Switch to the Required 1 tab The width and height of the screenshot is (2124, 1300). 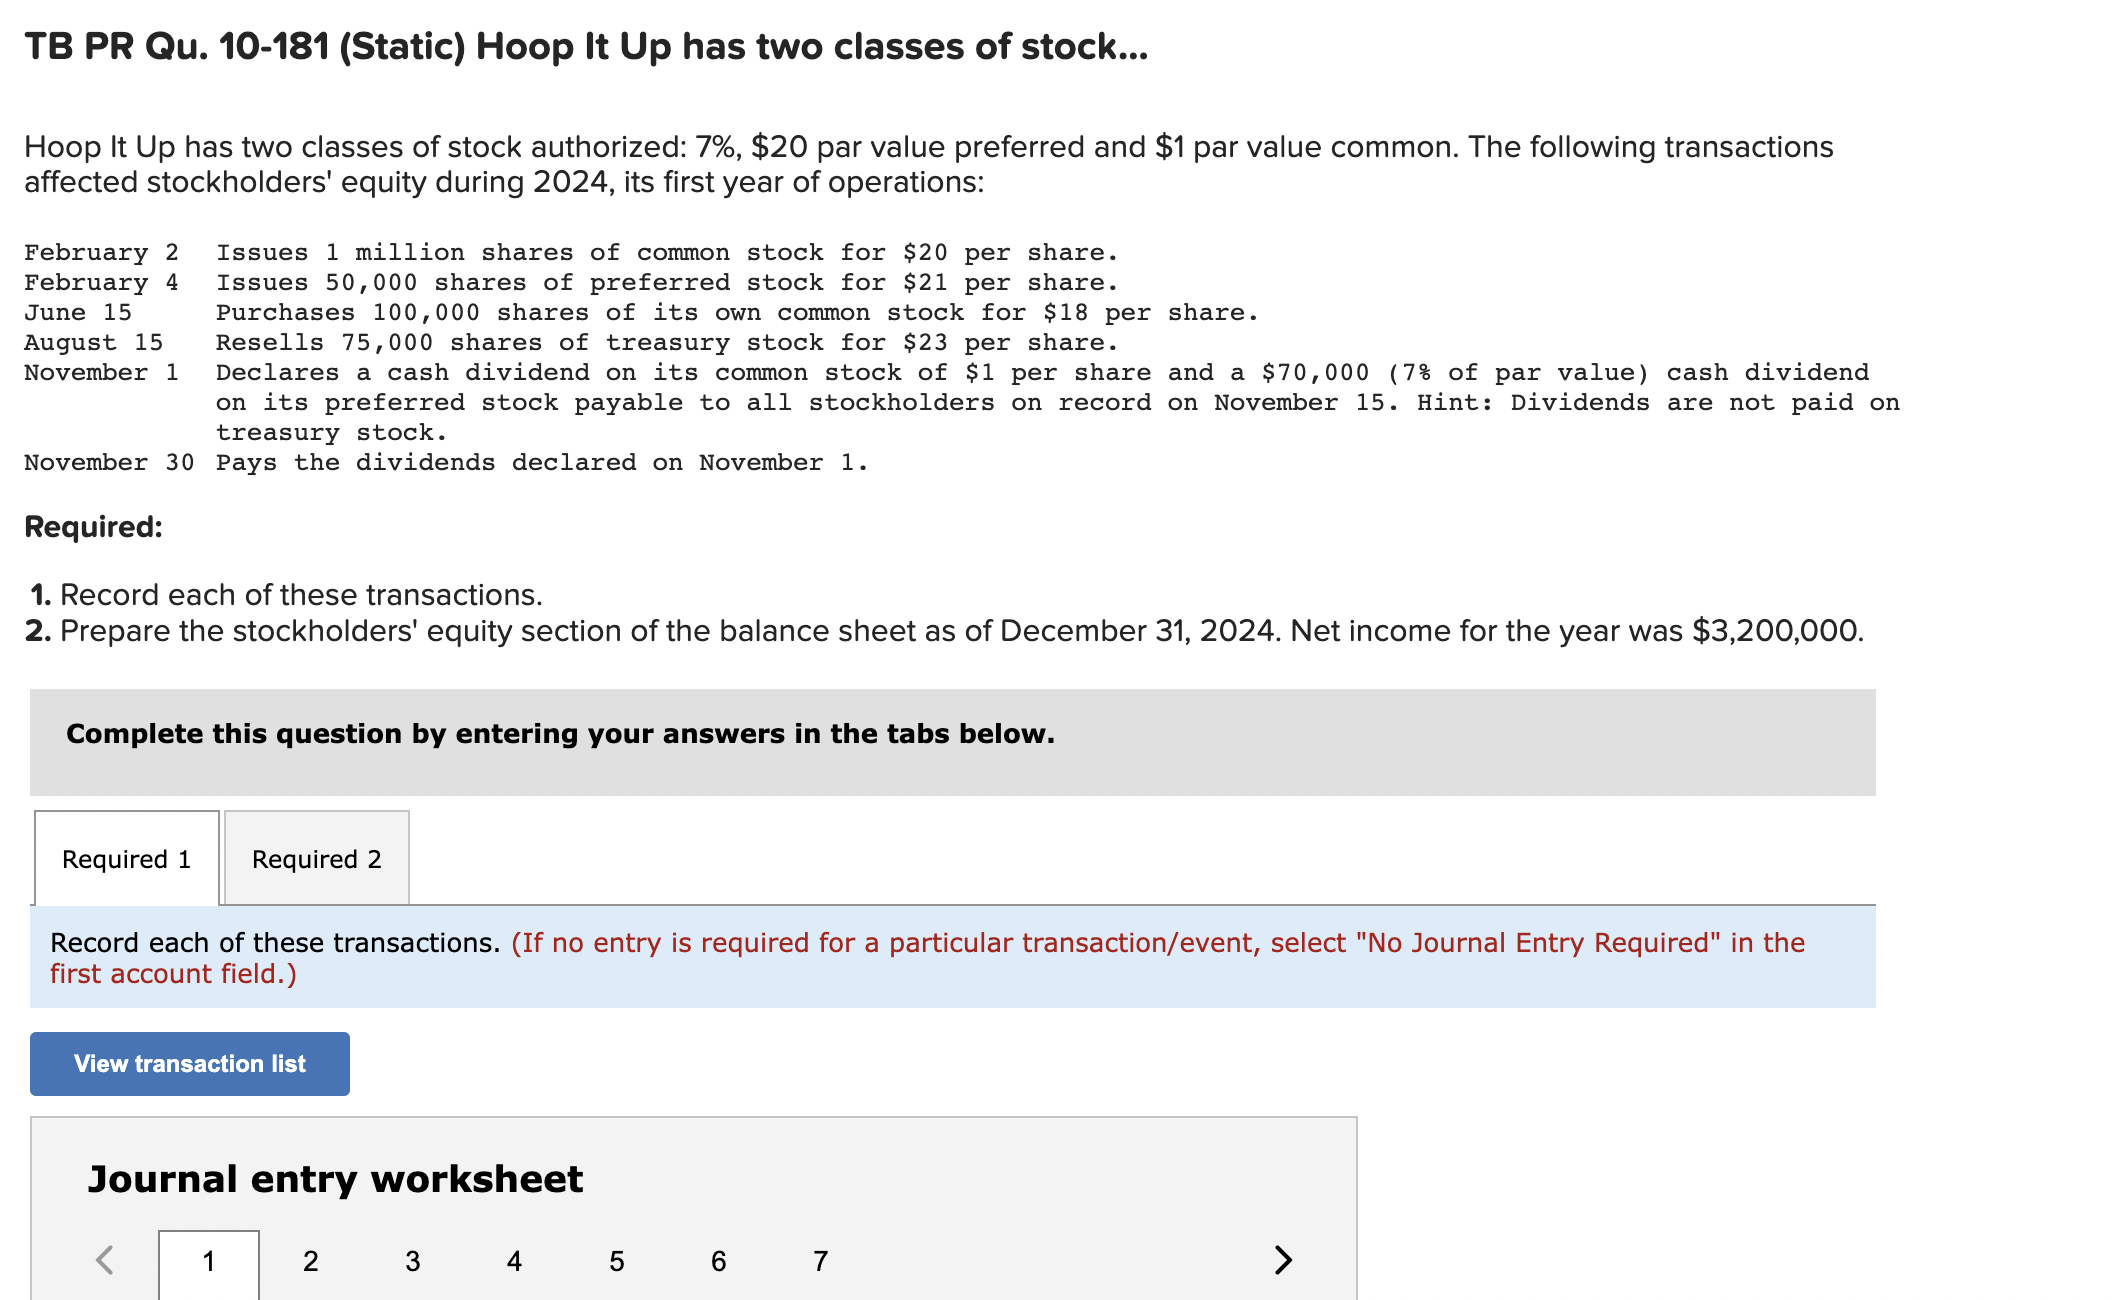click(x=126, y=858)
